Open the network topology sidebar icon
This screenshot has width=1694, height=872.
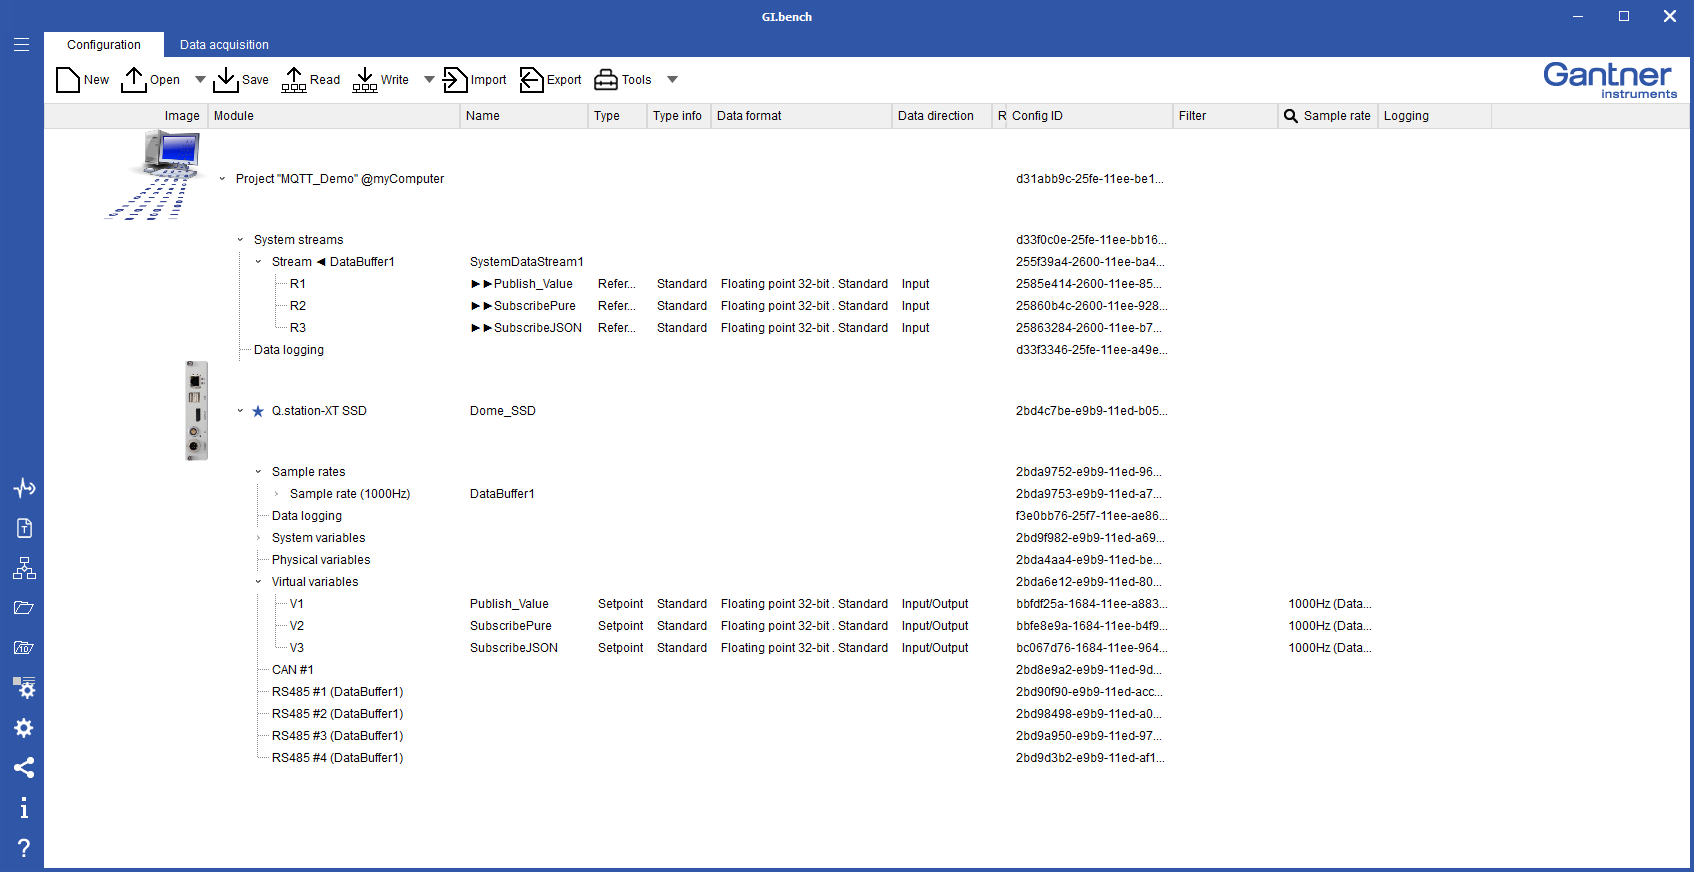point(24,568)
